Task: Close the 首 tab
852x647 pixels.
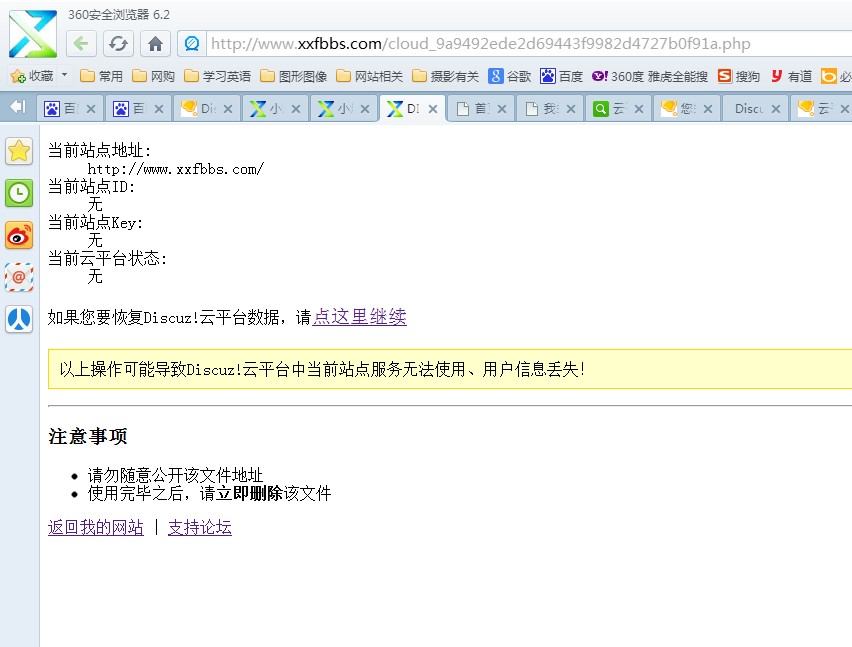Action: [x=502, y=109]
